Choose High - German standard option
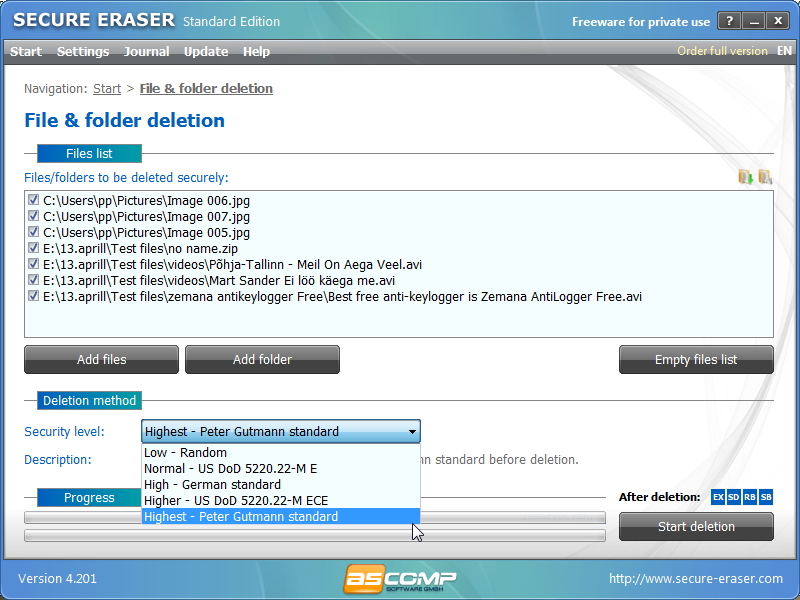The height and width of the screenshot is (600, 800). click(x=281, y=485)
